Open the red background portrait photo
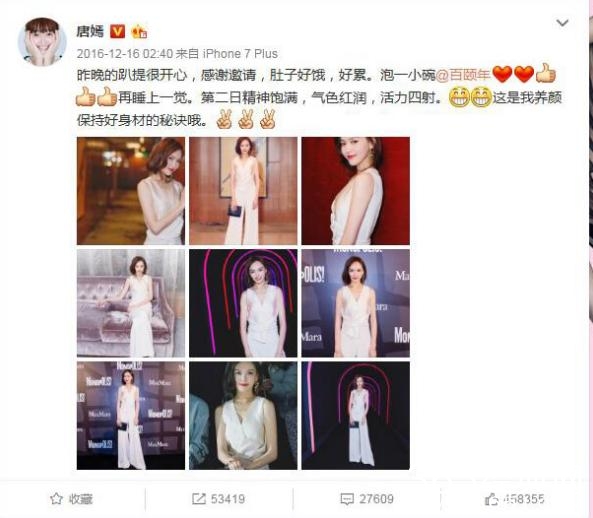This screenshot has width=593, height=518. [355, 191]
